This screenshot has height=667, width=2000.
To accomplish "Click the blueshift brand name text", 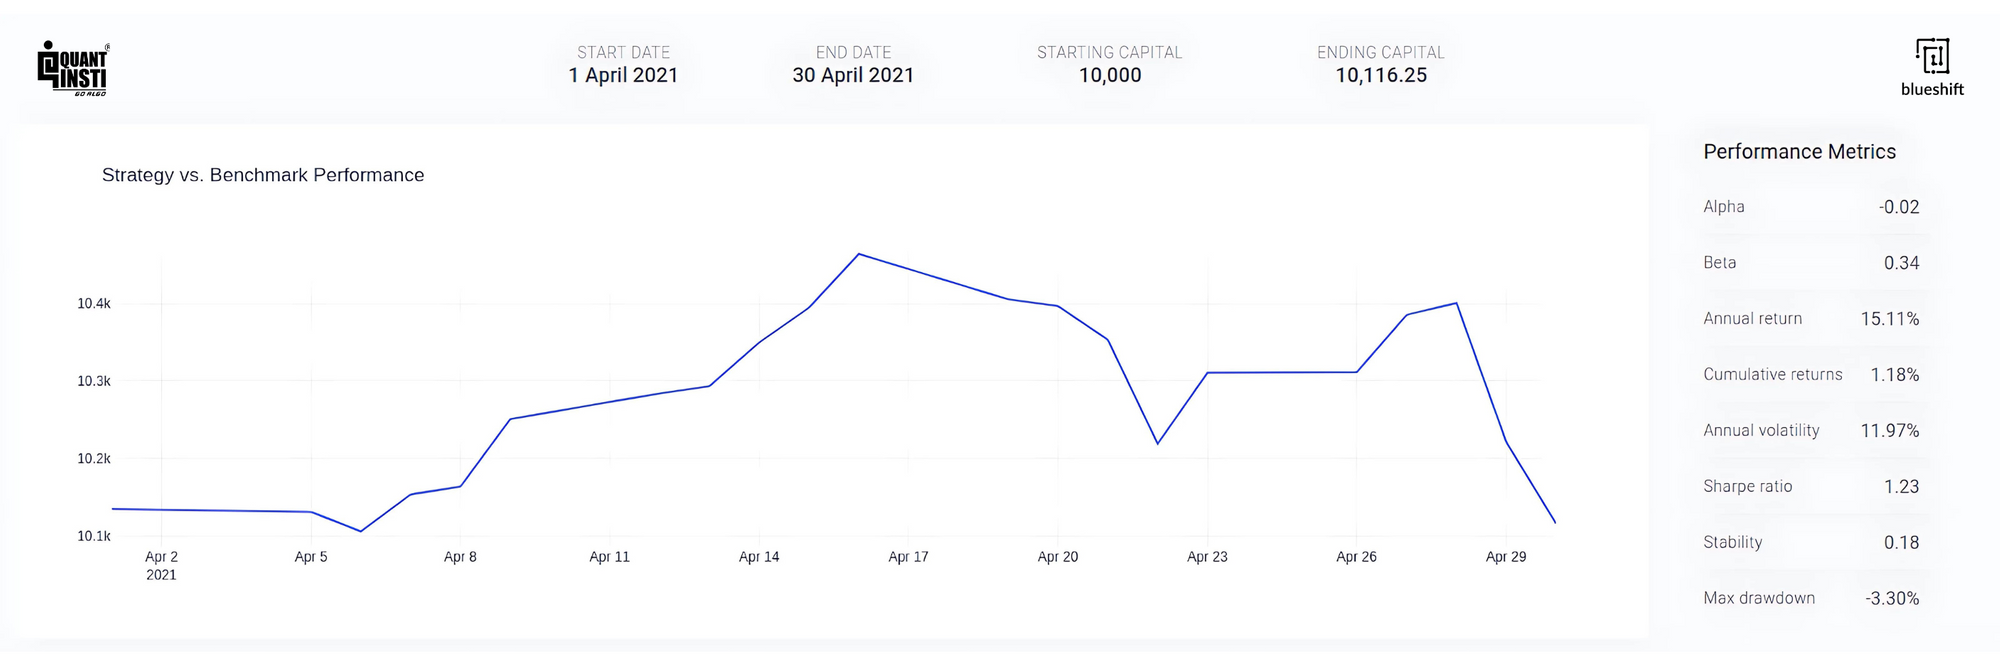I will tap(1932, 89).
